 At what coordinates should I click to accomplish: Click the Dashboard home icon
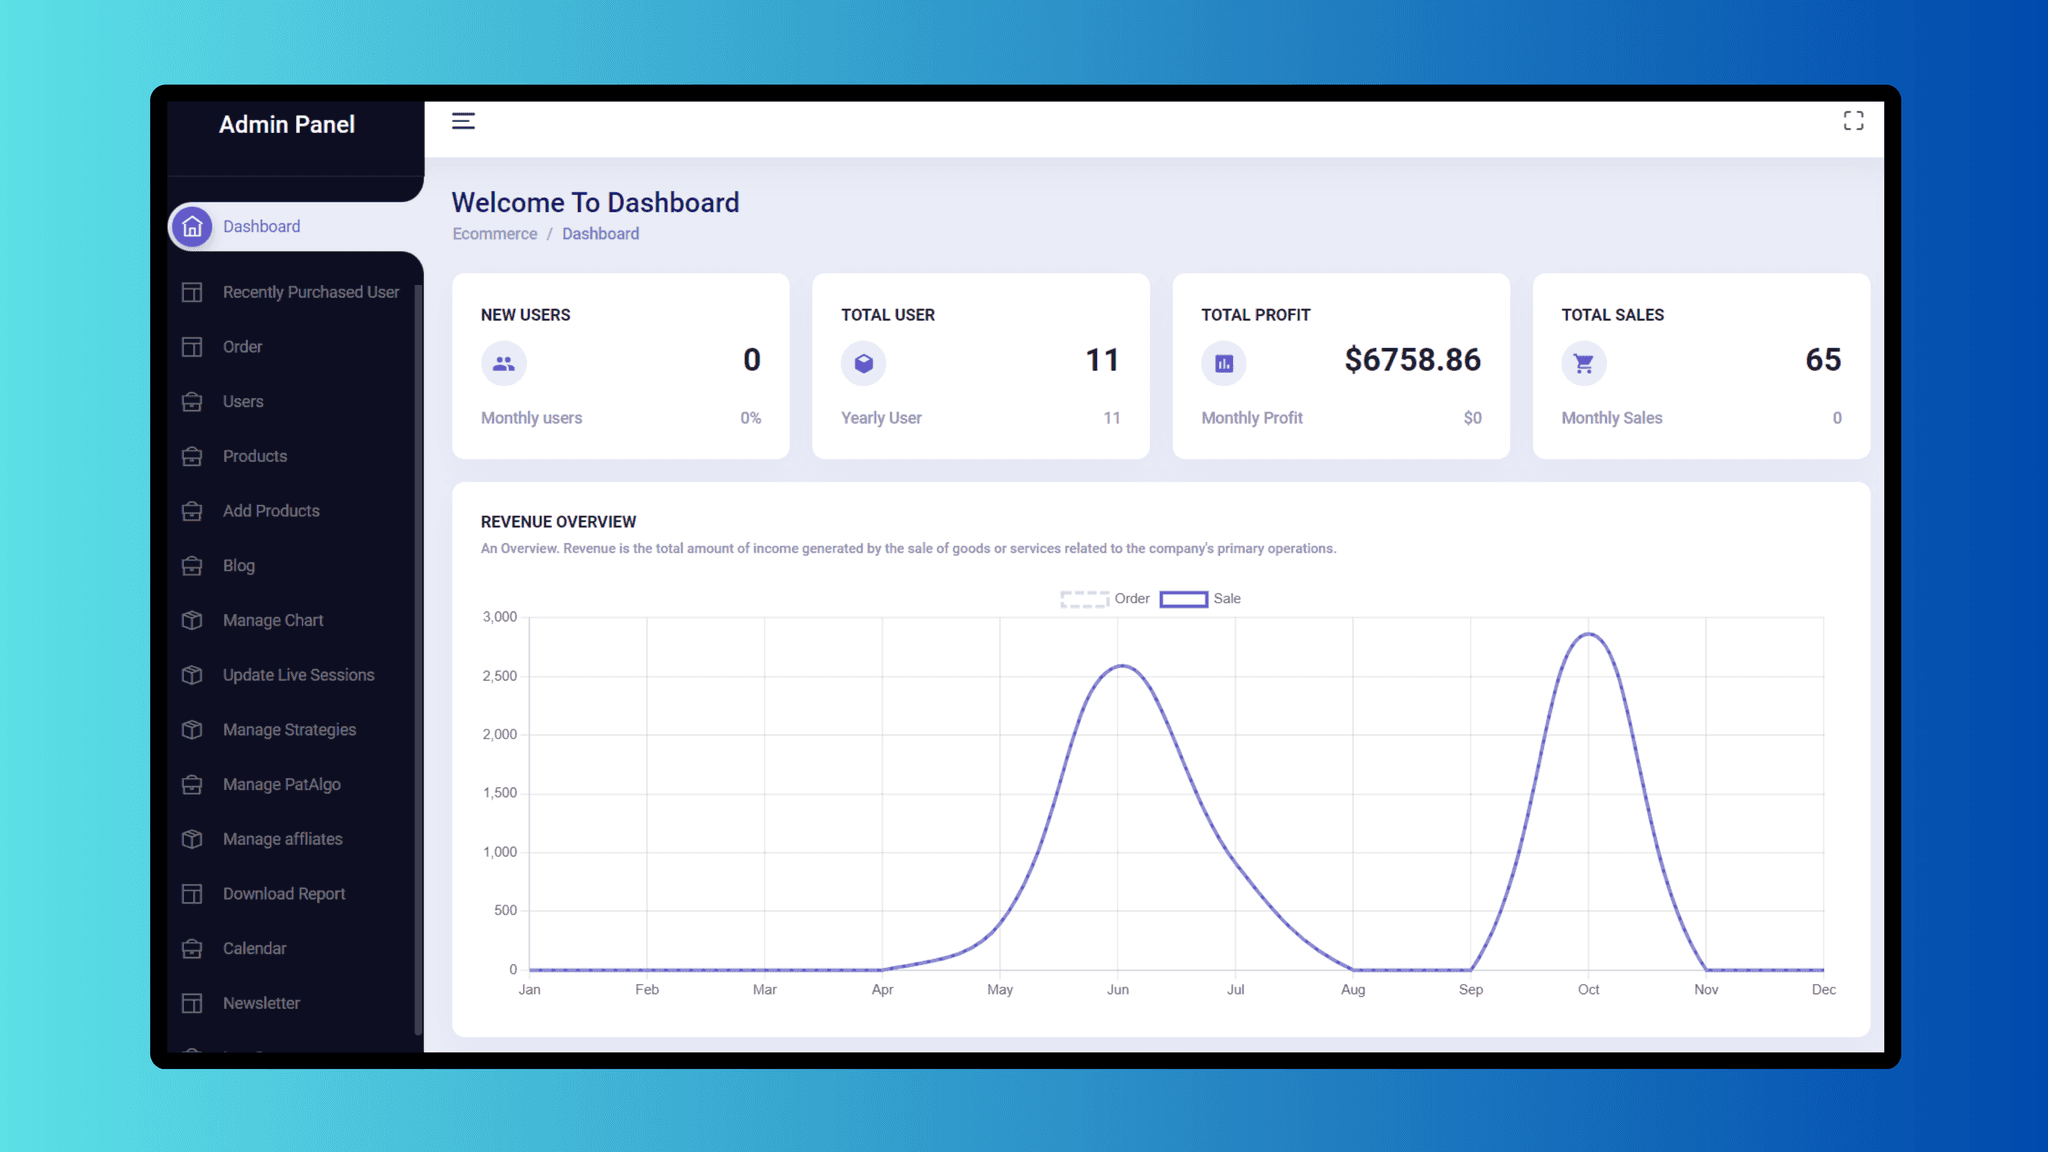tap(192, 227)
